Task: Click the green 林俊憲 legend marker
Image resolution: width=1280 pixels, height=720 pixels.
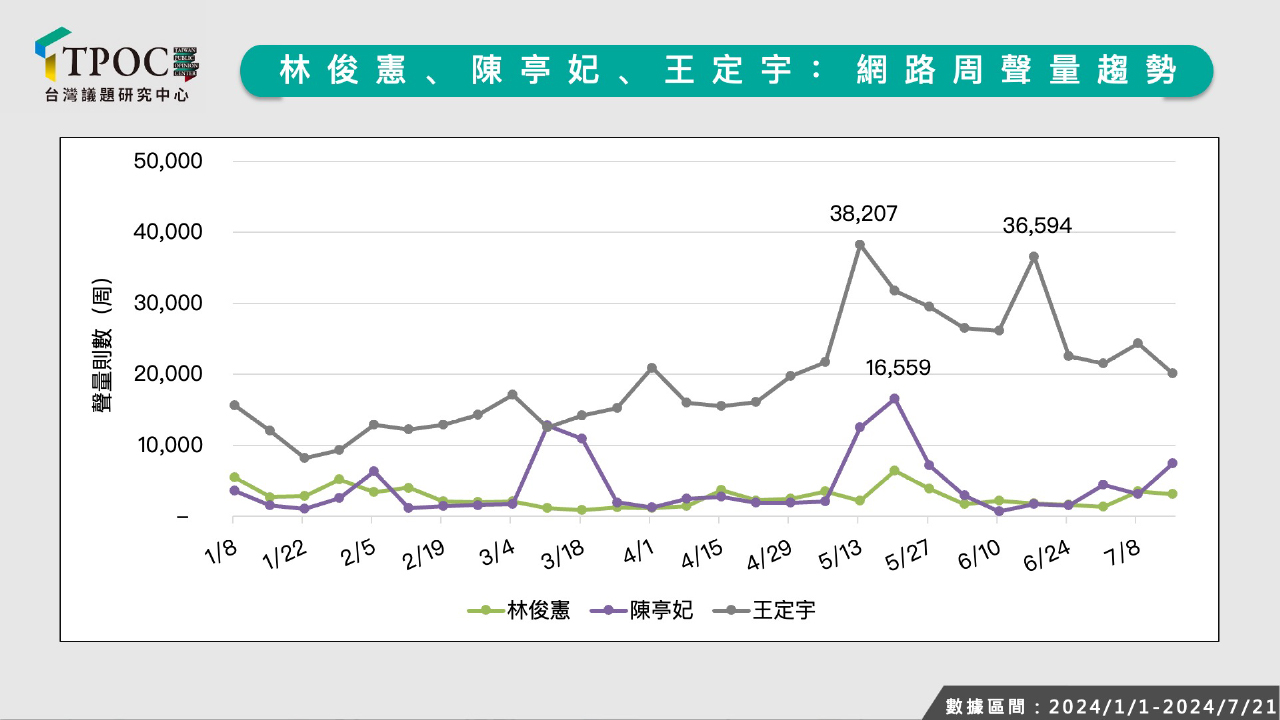Action: coord(486,610)
